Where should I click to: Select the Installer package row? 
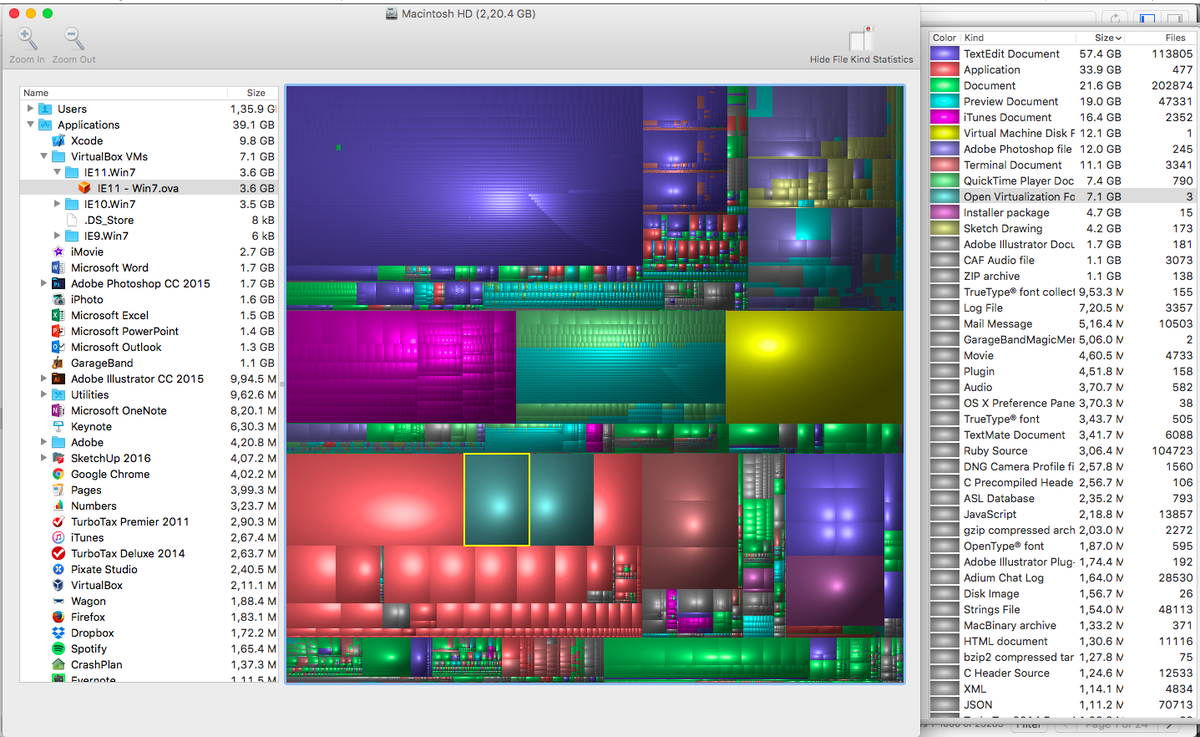coord(1062,212)
